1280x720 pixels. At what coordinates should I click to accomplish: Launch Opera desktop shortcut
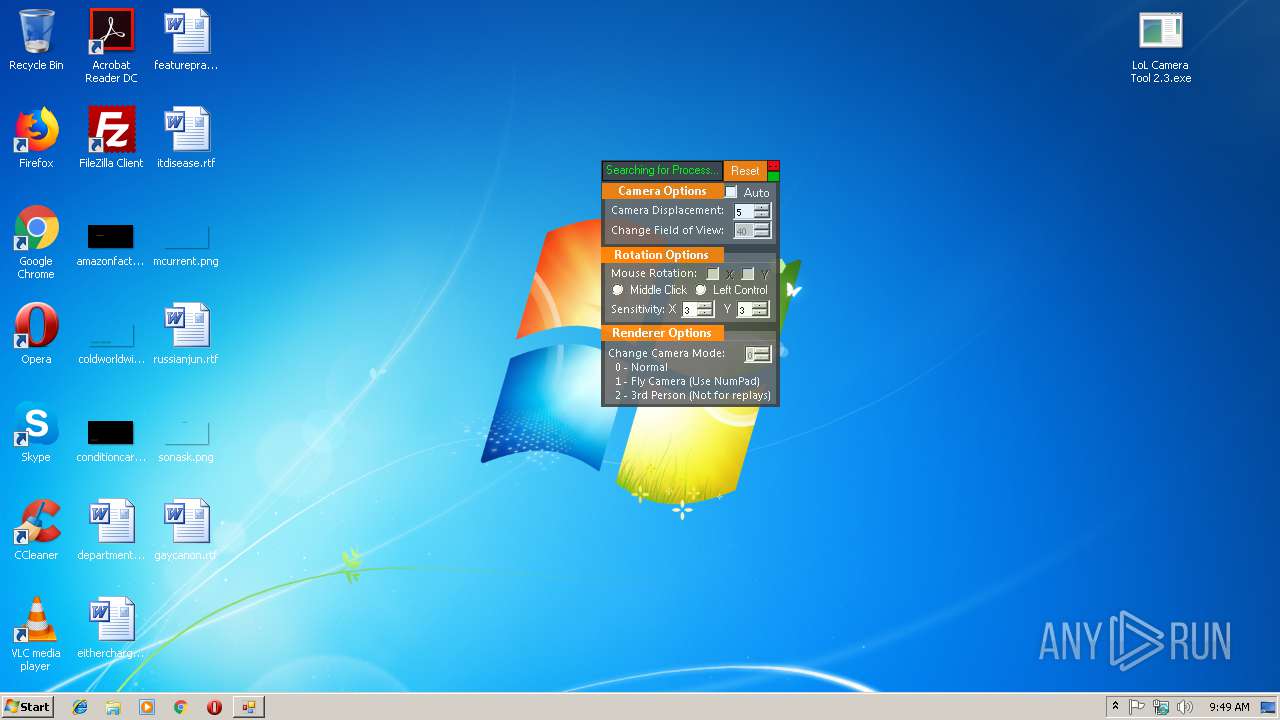[x=36, y=335]
